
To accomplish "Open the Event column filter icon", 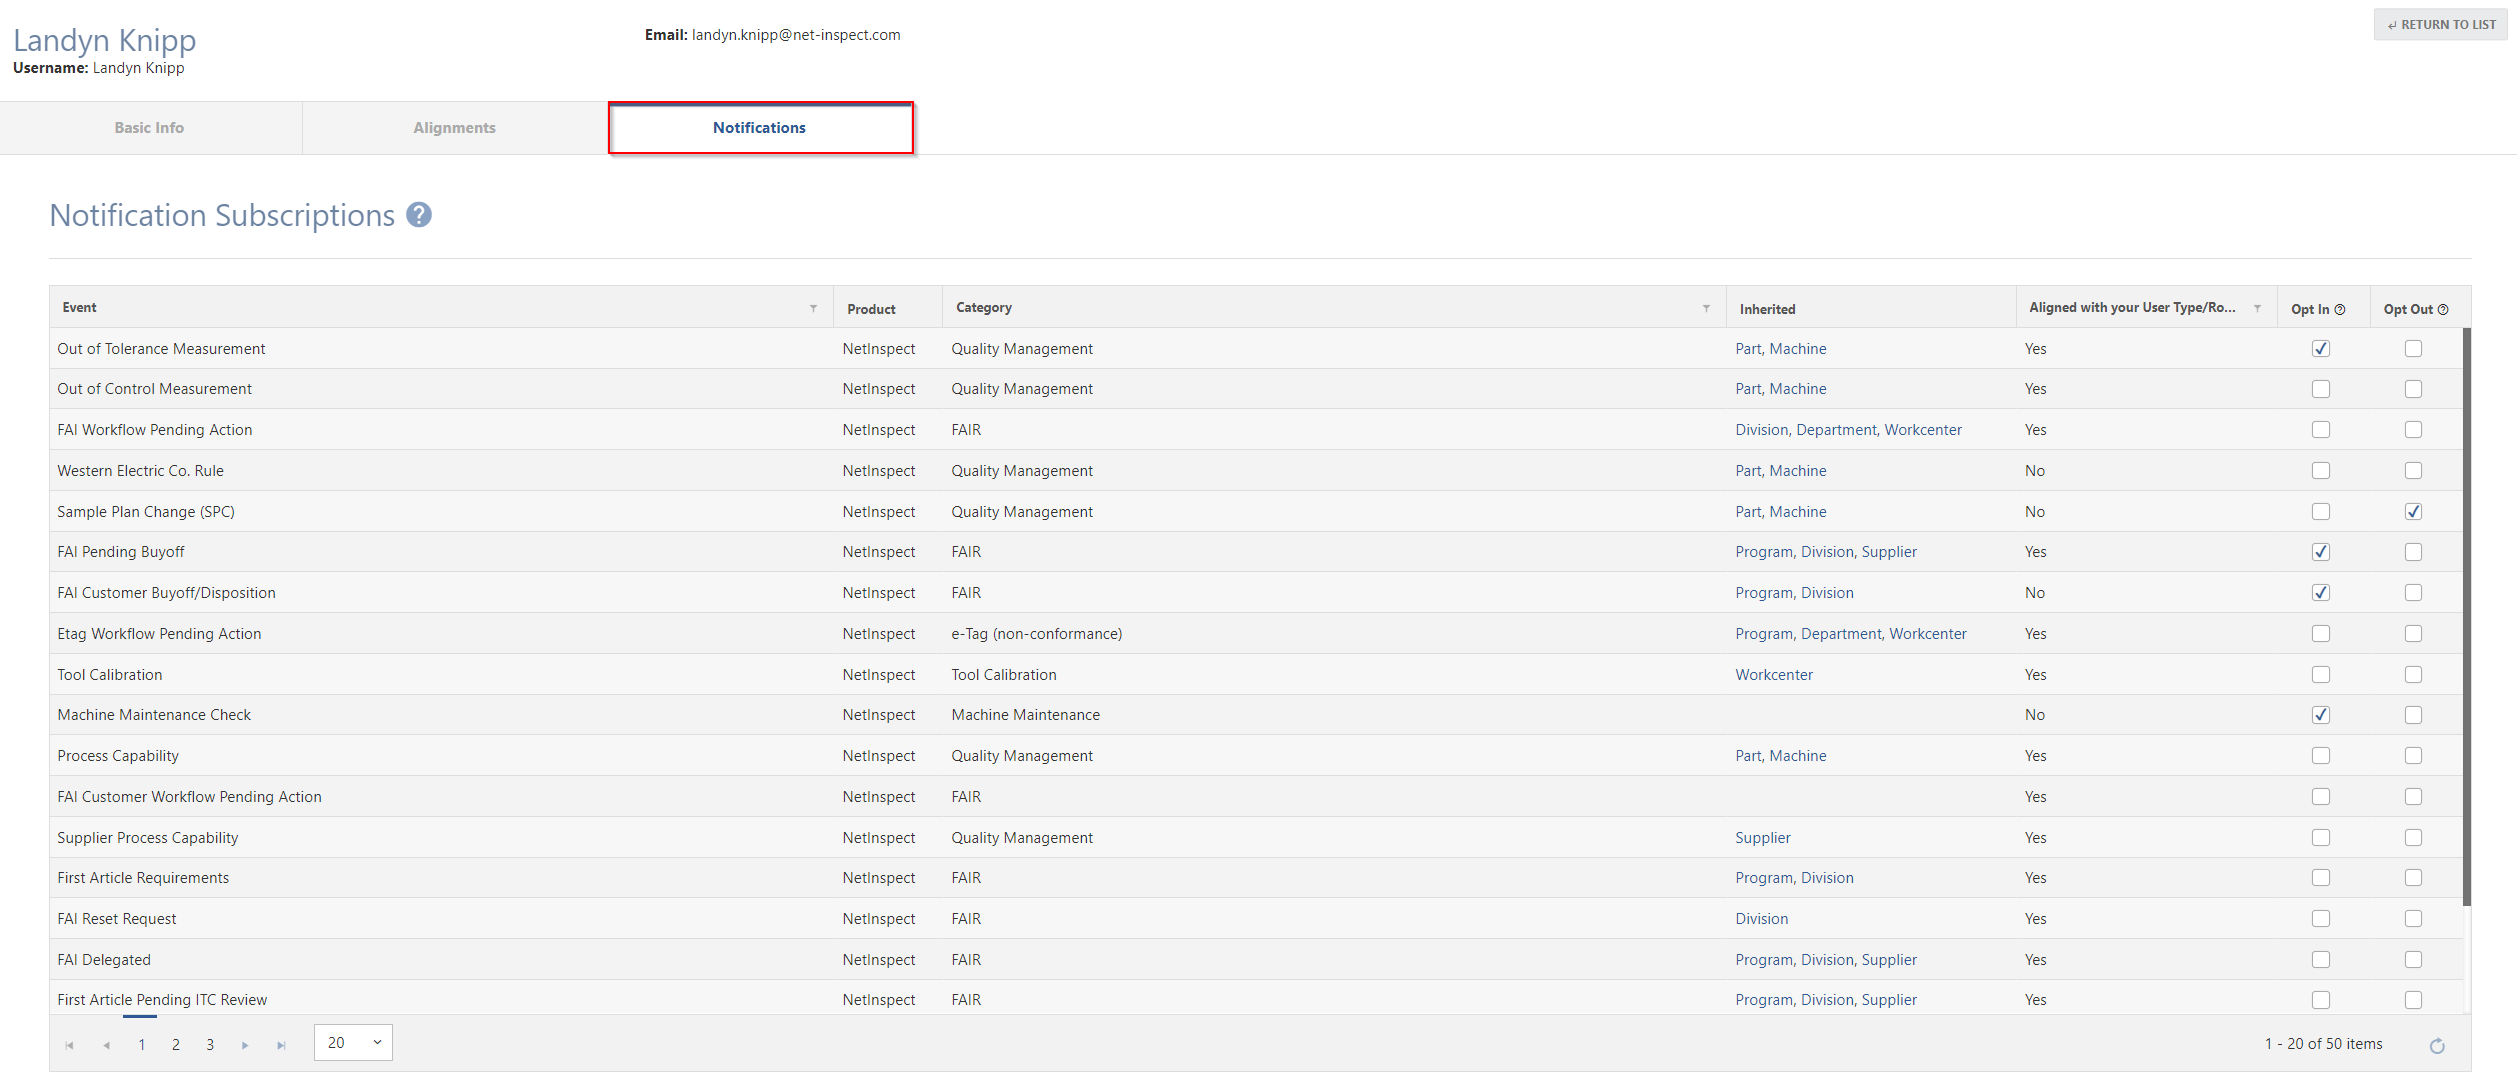I will coord(813,308).
